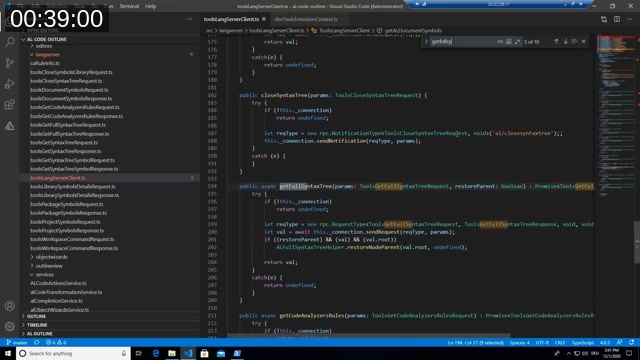The width and height of the screenshot is (640, 360).
Task: Close the find widget
Action: (x=584, y=42)
